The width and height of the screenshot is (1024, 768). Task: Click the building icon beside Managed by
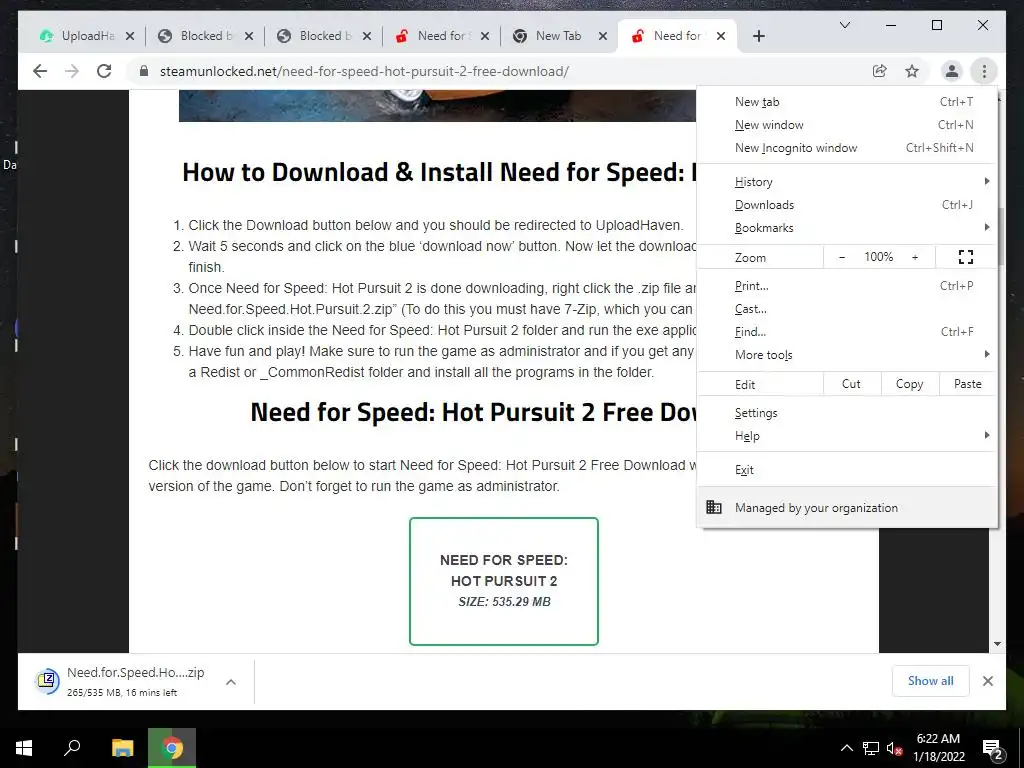(x=714, y=507)
